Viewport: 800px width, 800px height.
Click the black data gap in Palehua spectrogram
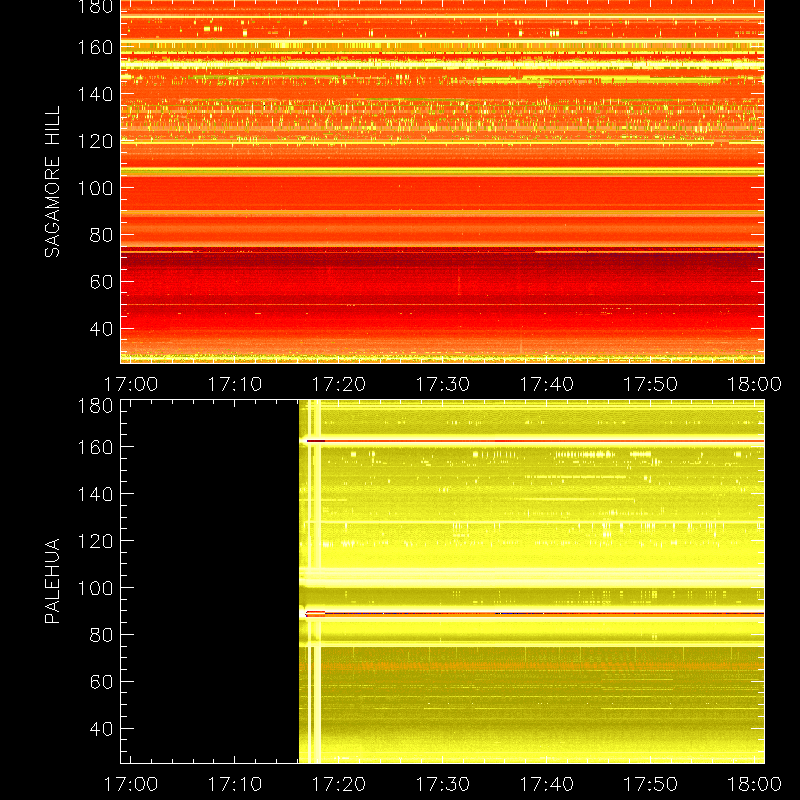[210, 581]
